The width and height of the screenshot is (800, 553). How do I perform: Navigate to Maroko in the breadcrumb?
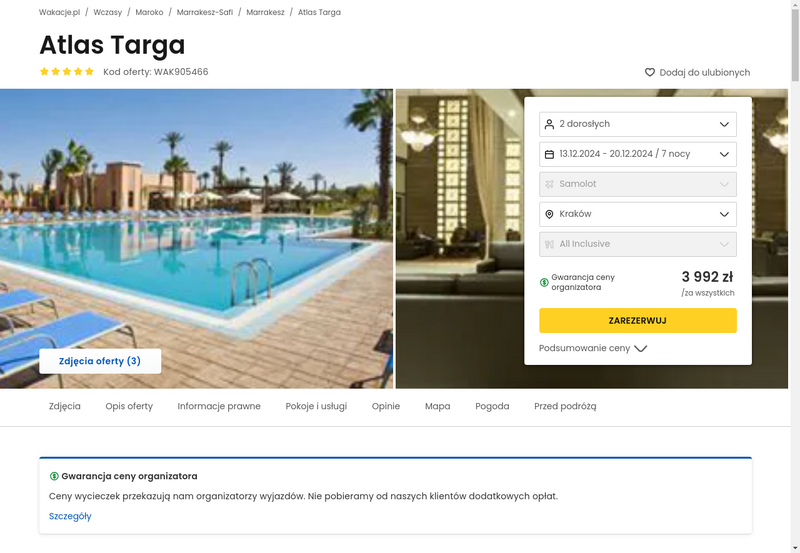pyautogui.click(x=149, y=12)
